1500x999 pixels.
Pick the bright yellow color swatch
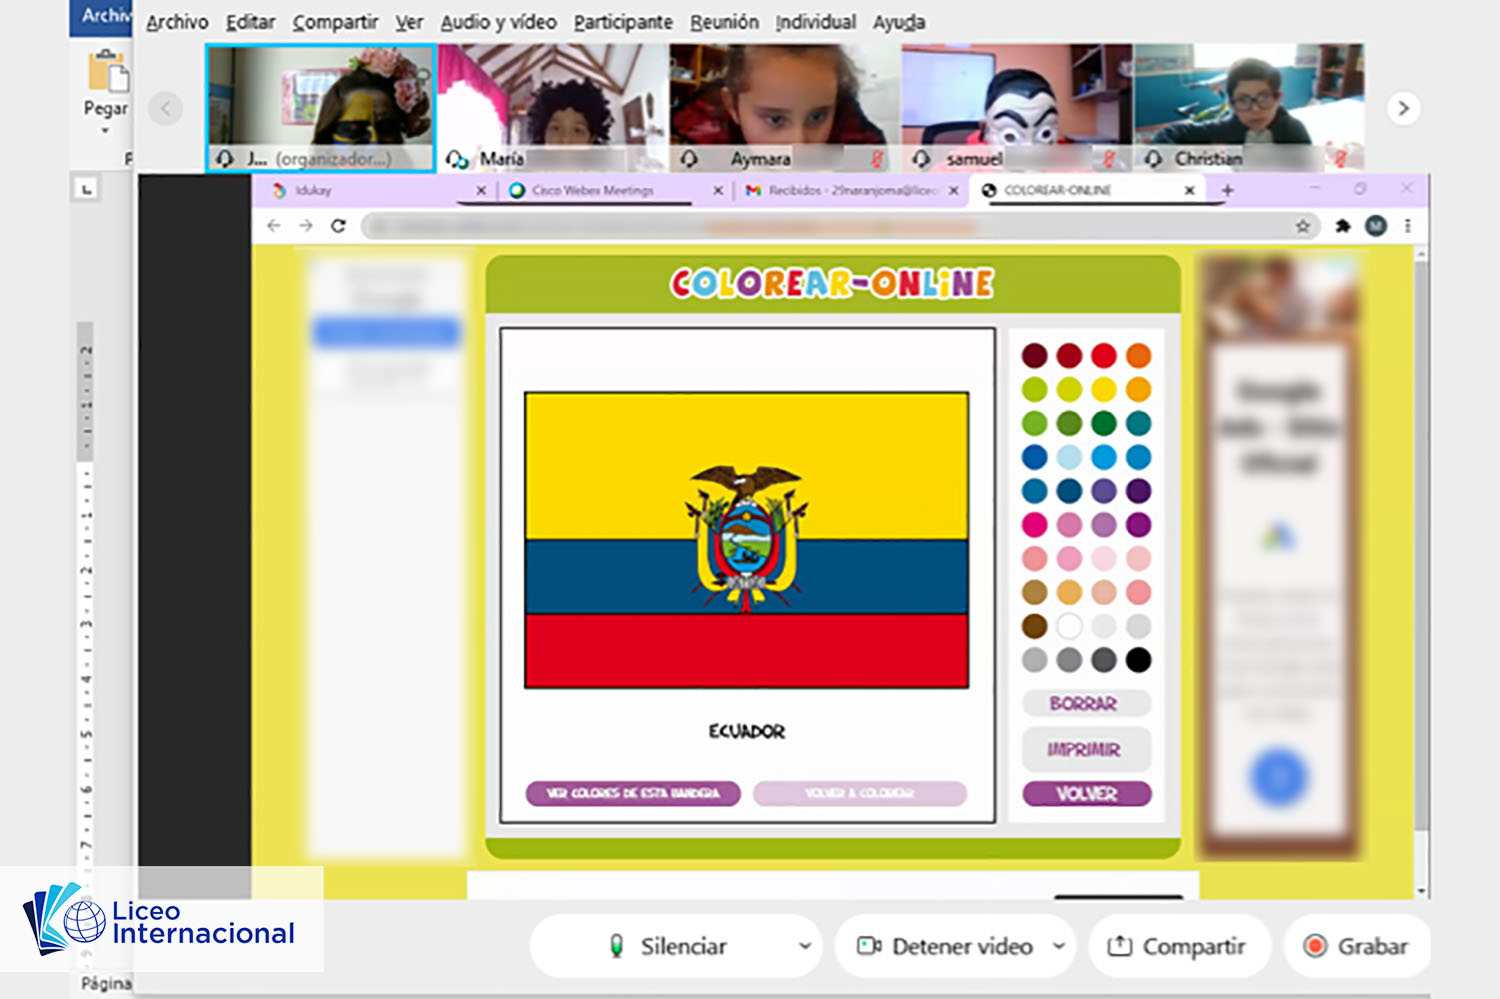pyautogui.click(x=1104, y=389)
